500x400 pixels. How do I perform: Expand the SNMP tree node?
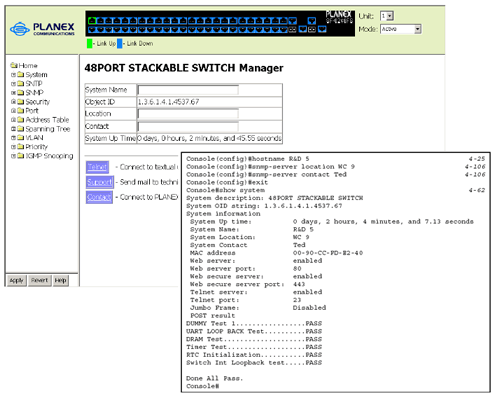coord(13,93)
